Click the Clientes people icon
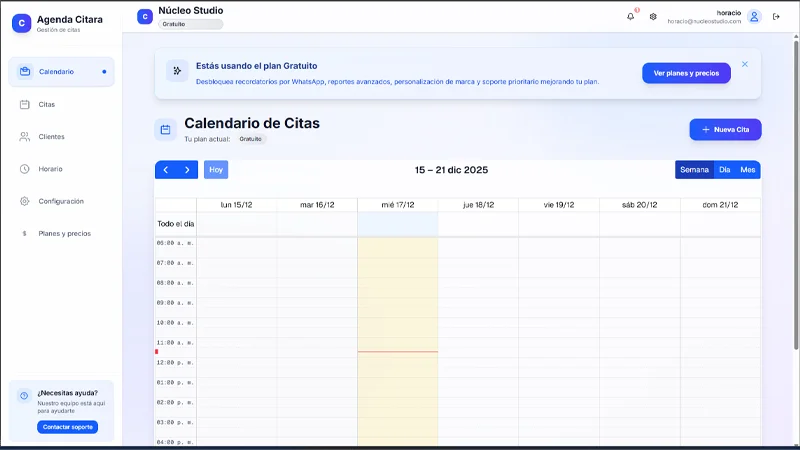Image resolution: width=800 pixels, height=450 pixels. click(24, 136)
